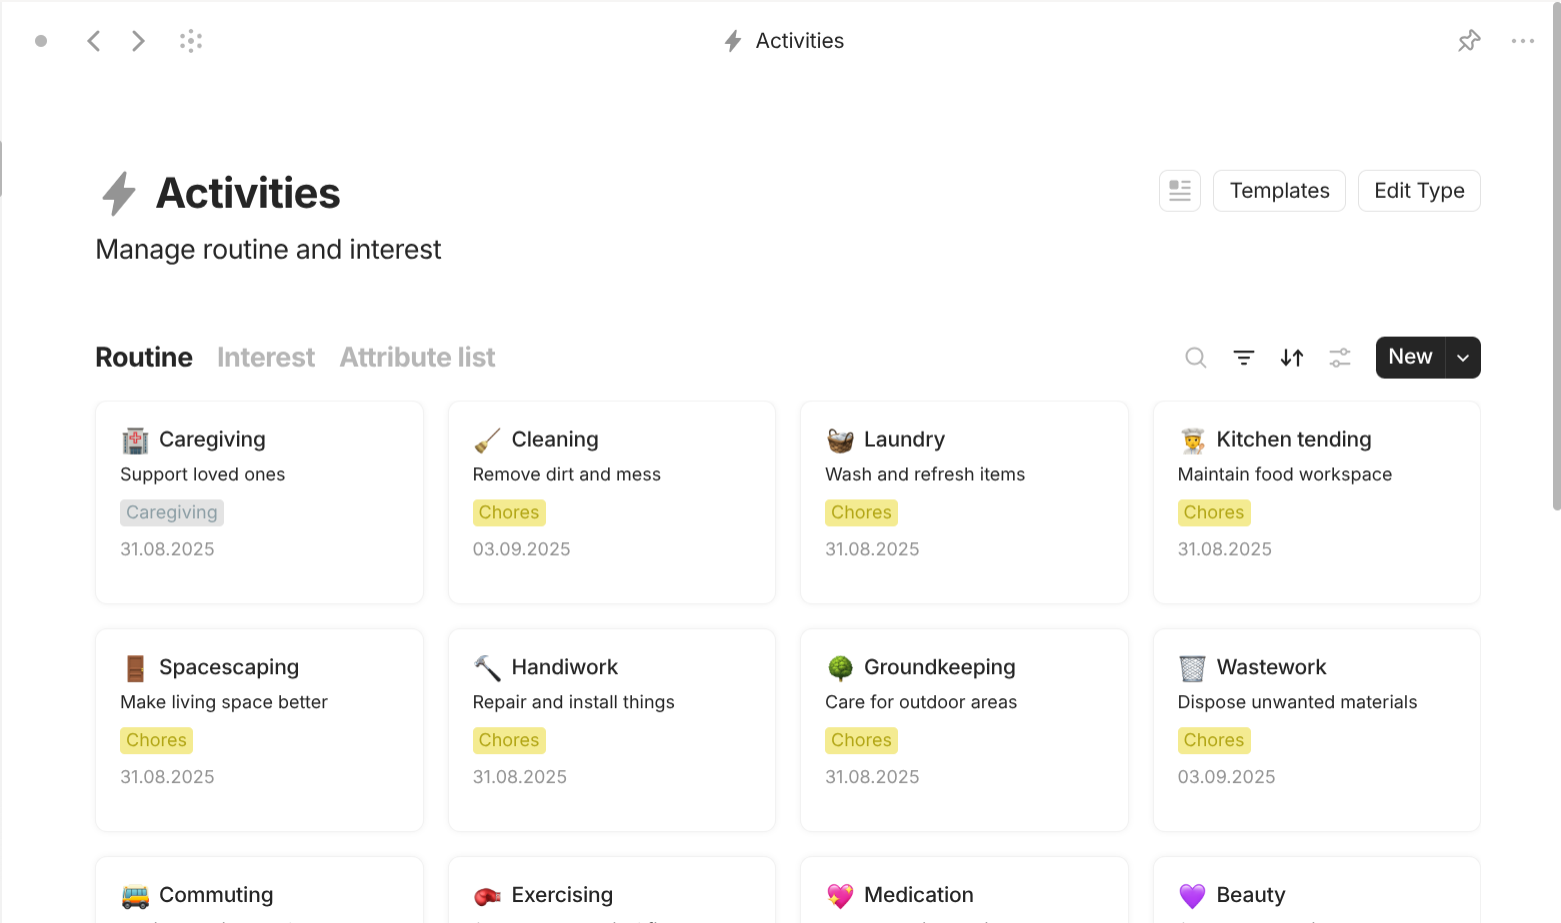Pin the Activities page
The image size is (1561, 923).
tap(1469, 40)
